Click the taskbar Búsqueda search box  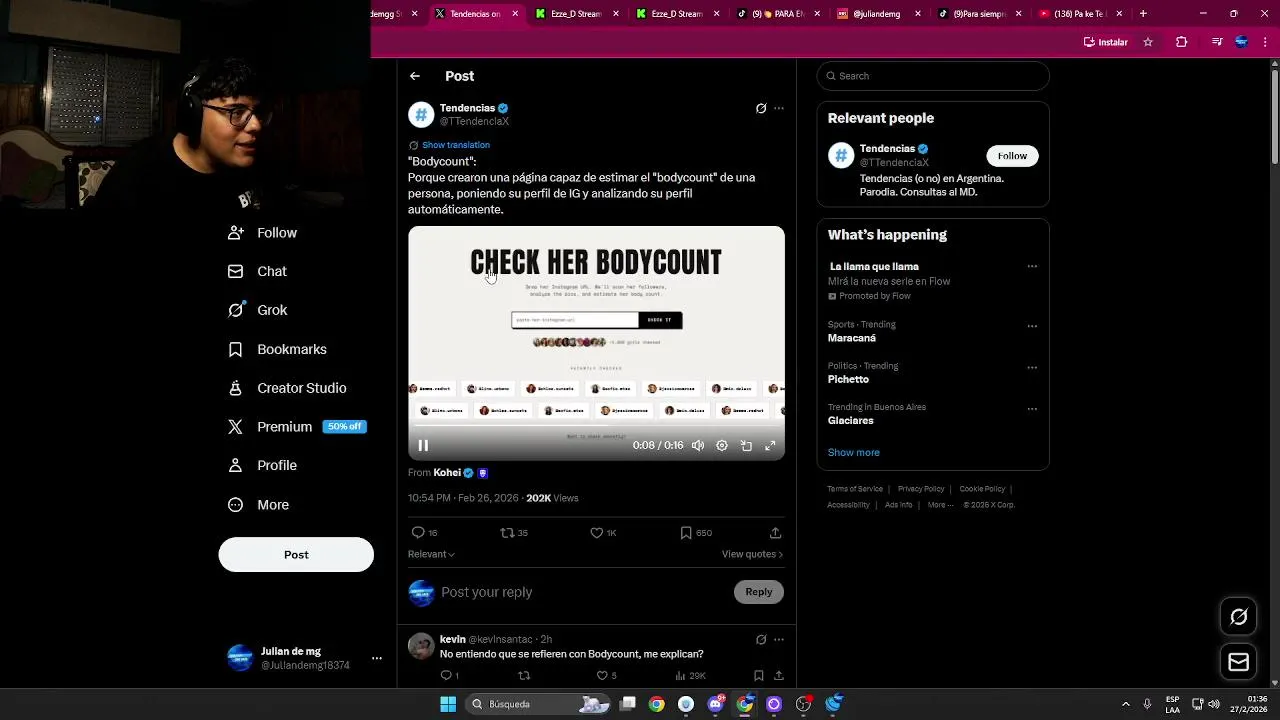pyautogui.click(x=538, y=704)
